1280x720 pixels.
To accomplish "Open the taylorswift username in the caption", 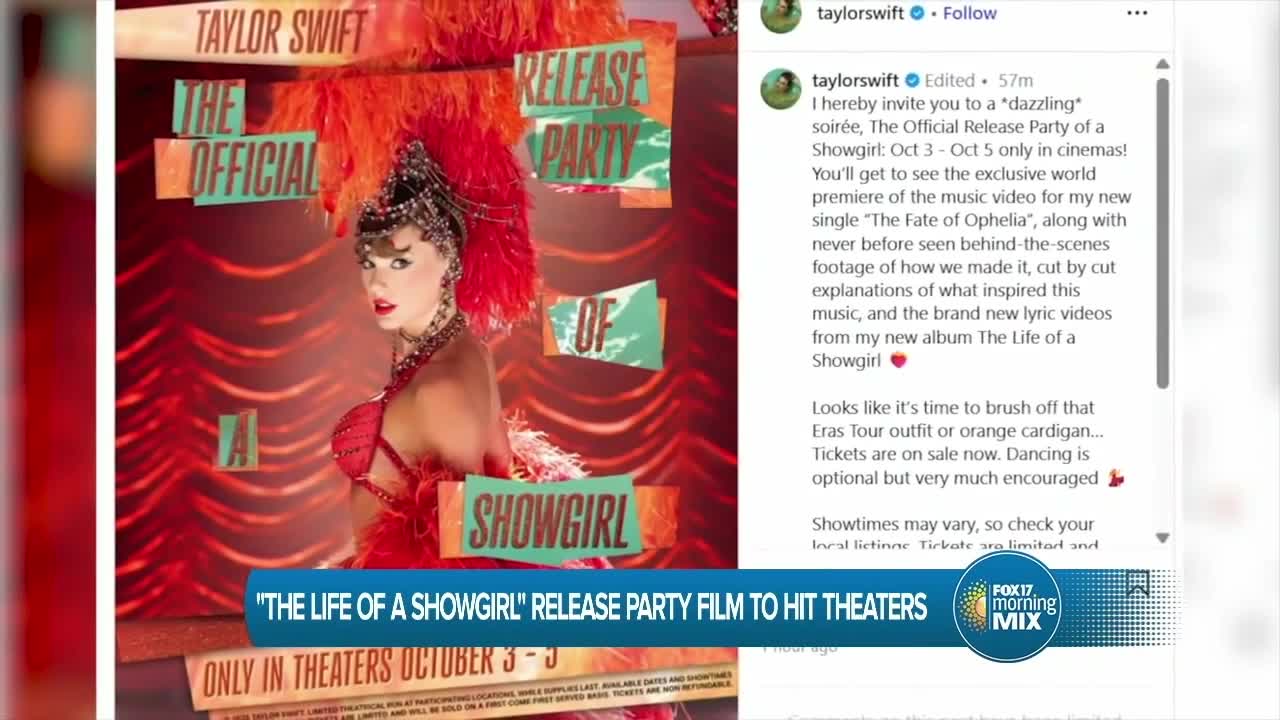I will pos(855,81).
